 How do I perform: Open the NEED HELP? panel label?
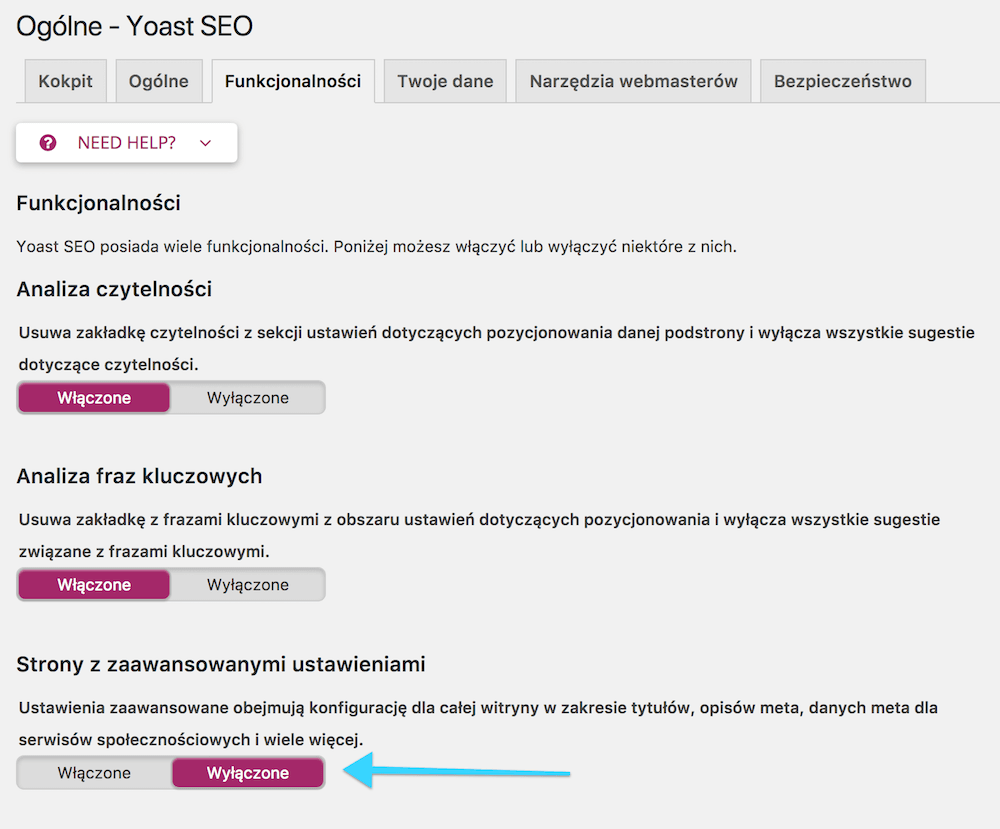point(126,143)
